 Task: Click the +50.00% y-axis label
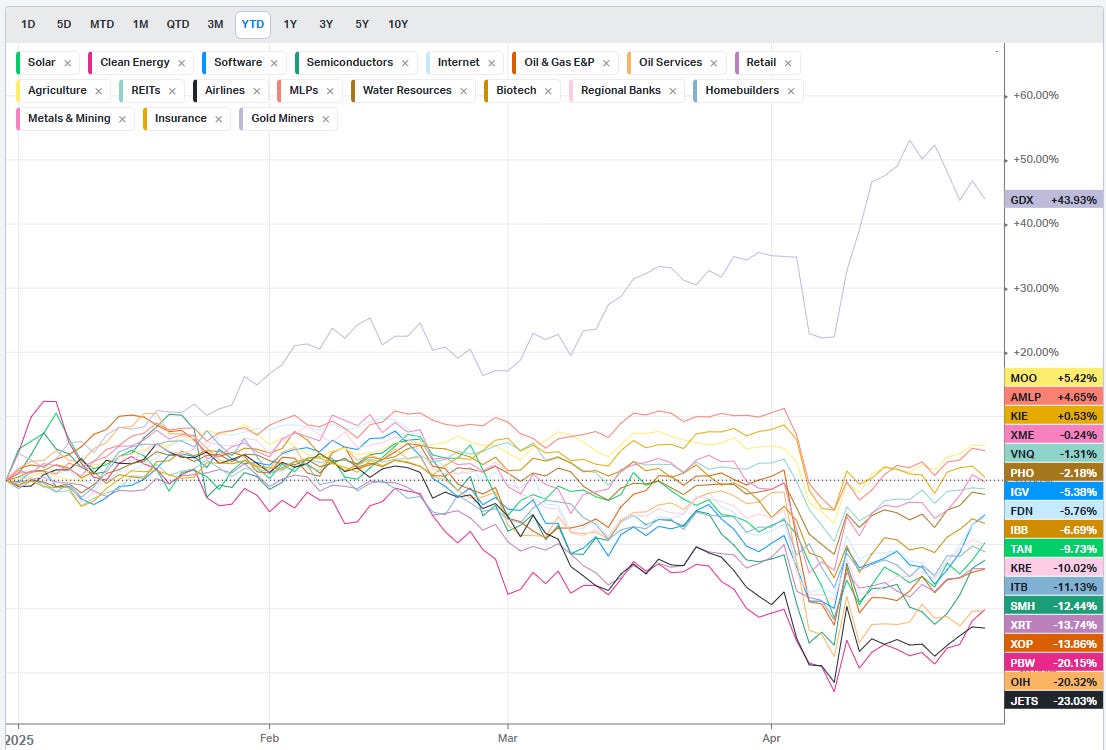1035,159
